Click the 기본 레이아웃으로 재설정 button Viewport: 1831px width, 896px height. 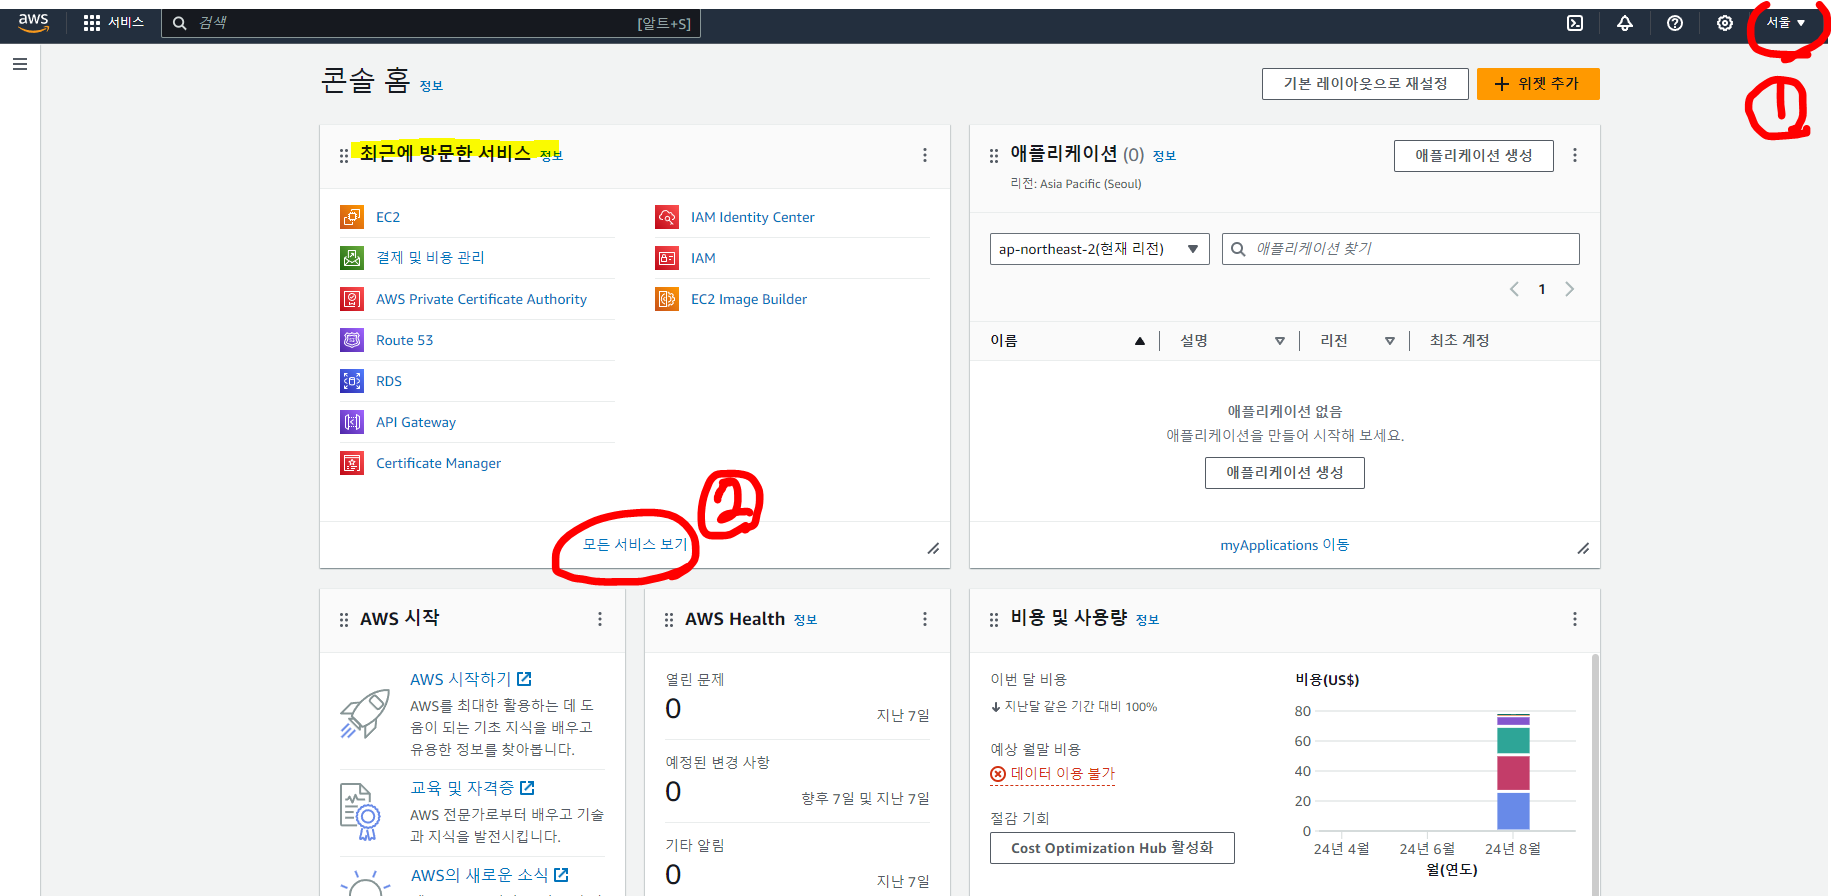pyautogui.click(x=1365, y=84)
